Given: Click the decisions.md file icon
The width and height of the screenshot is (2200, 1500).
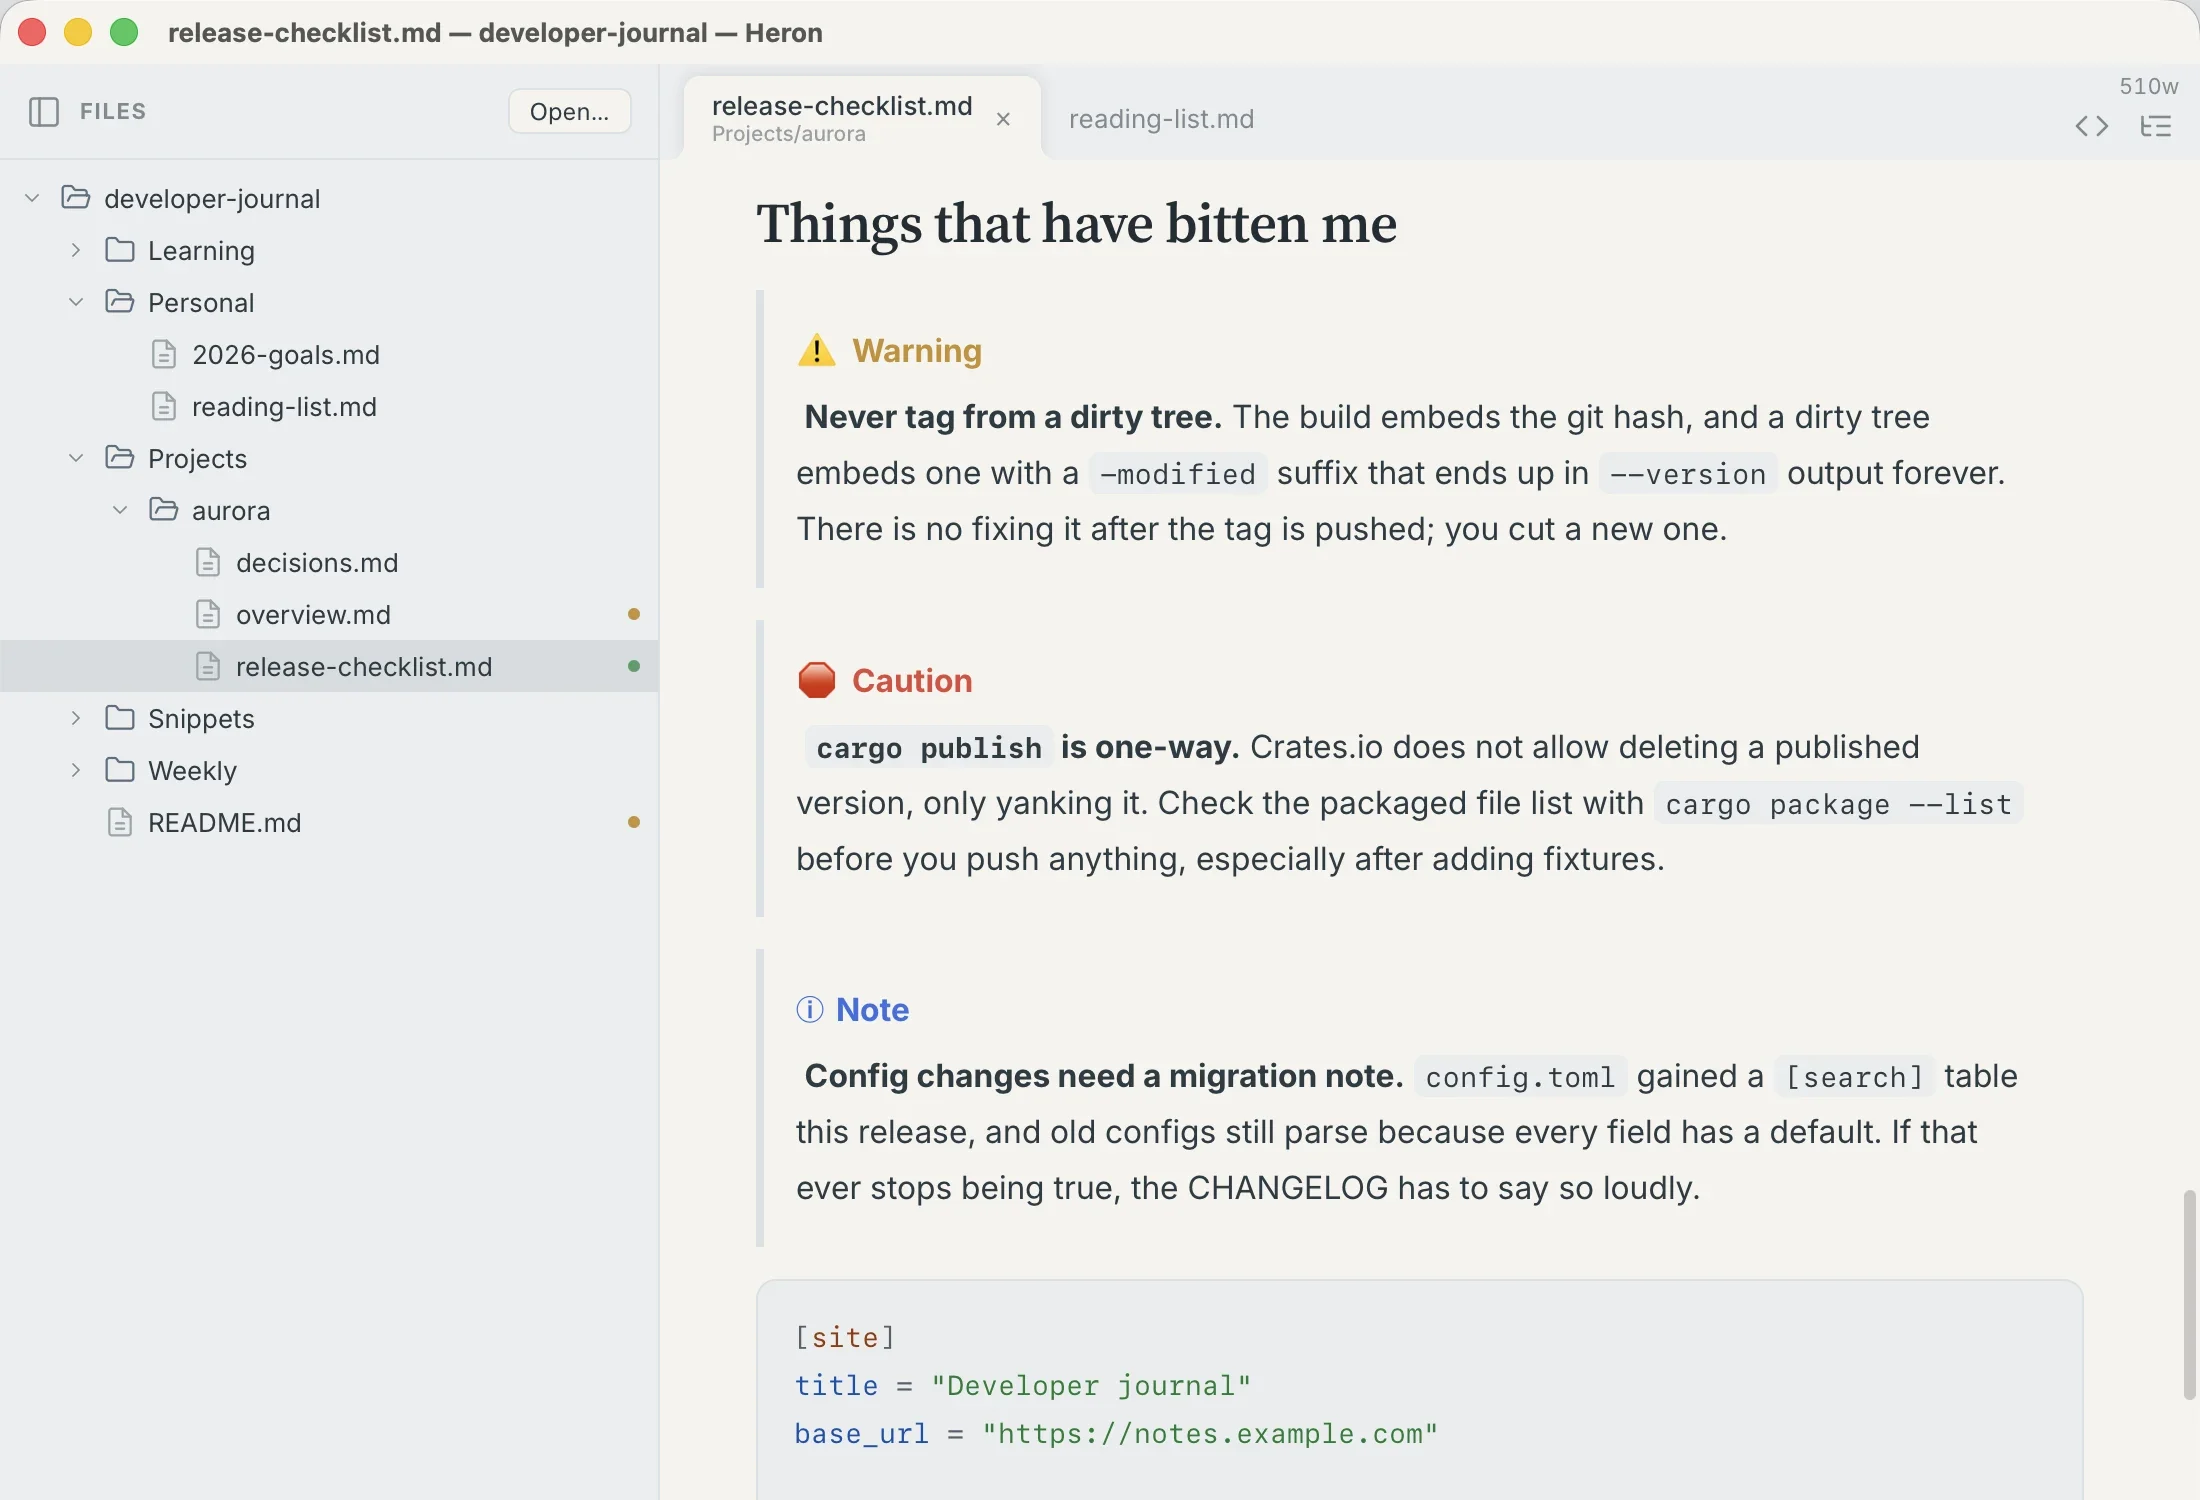Looking at the screenshot, I should (208, 562).
